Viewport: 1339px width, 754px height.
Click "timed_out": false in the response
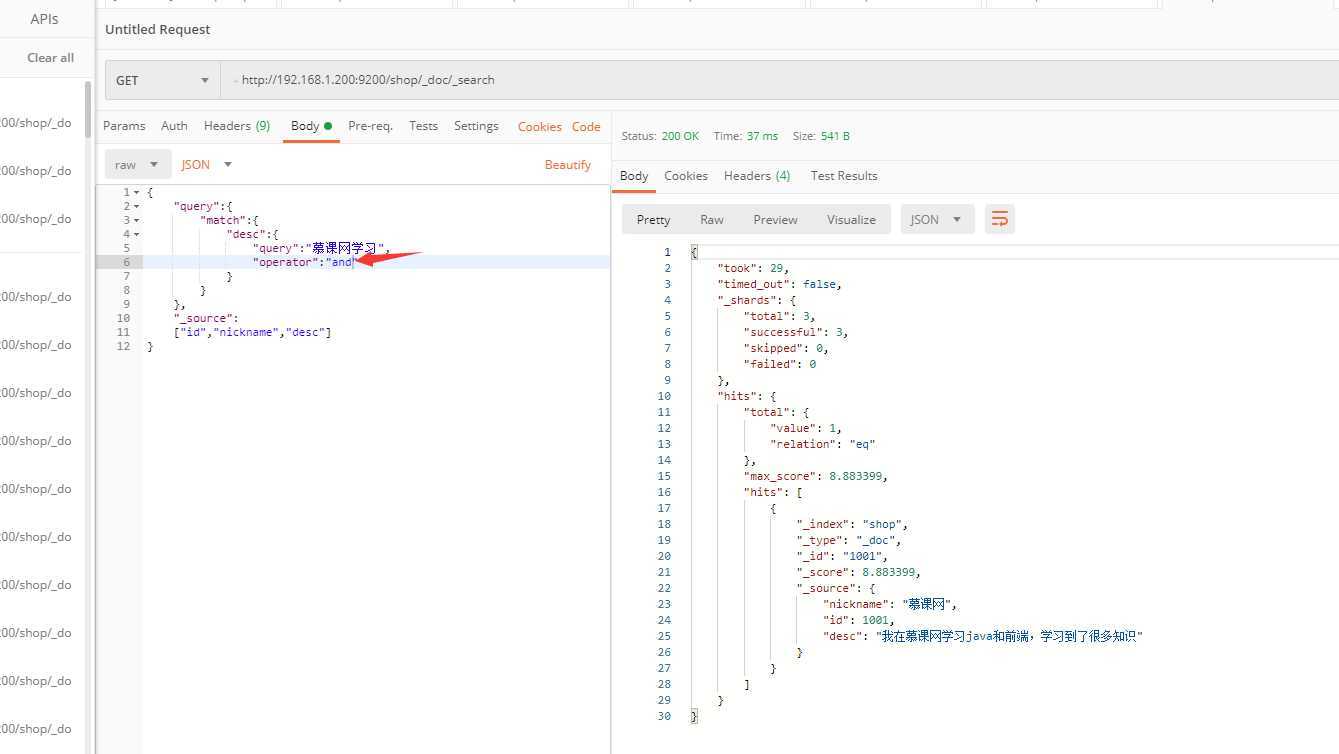click(780, 284)
